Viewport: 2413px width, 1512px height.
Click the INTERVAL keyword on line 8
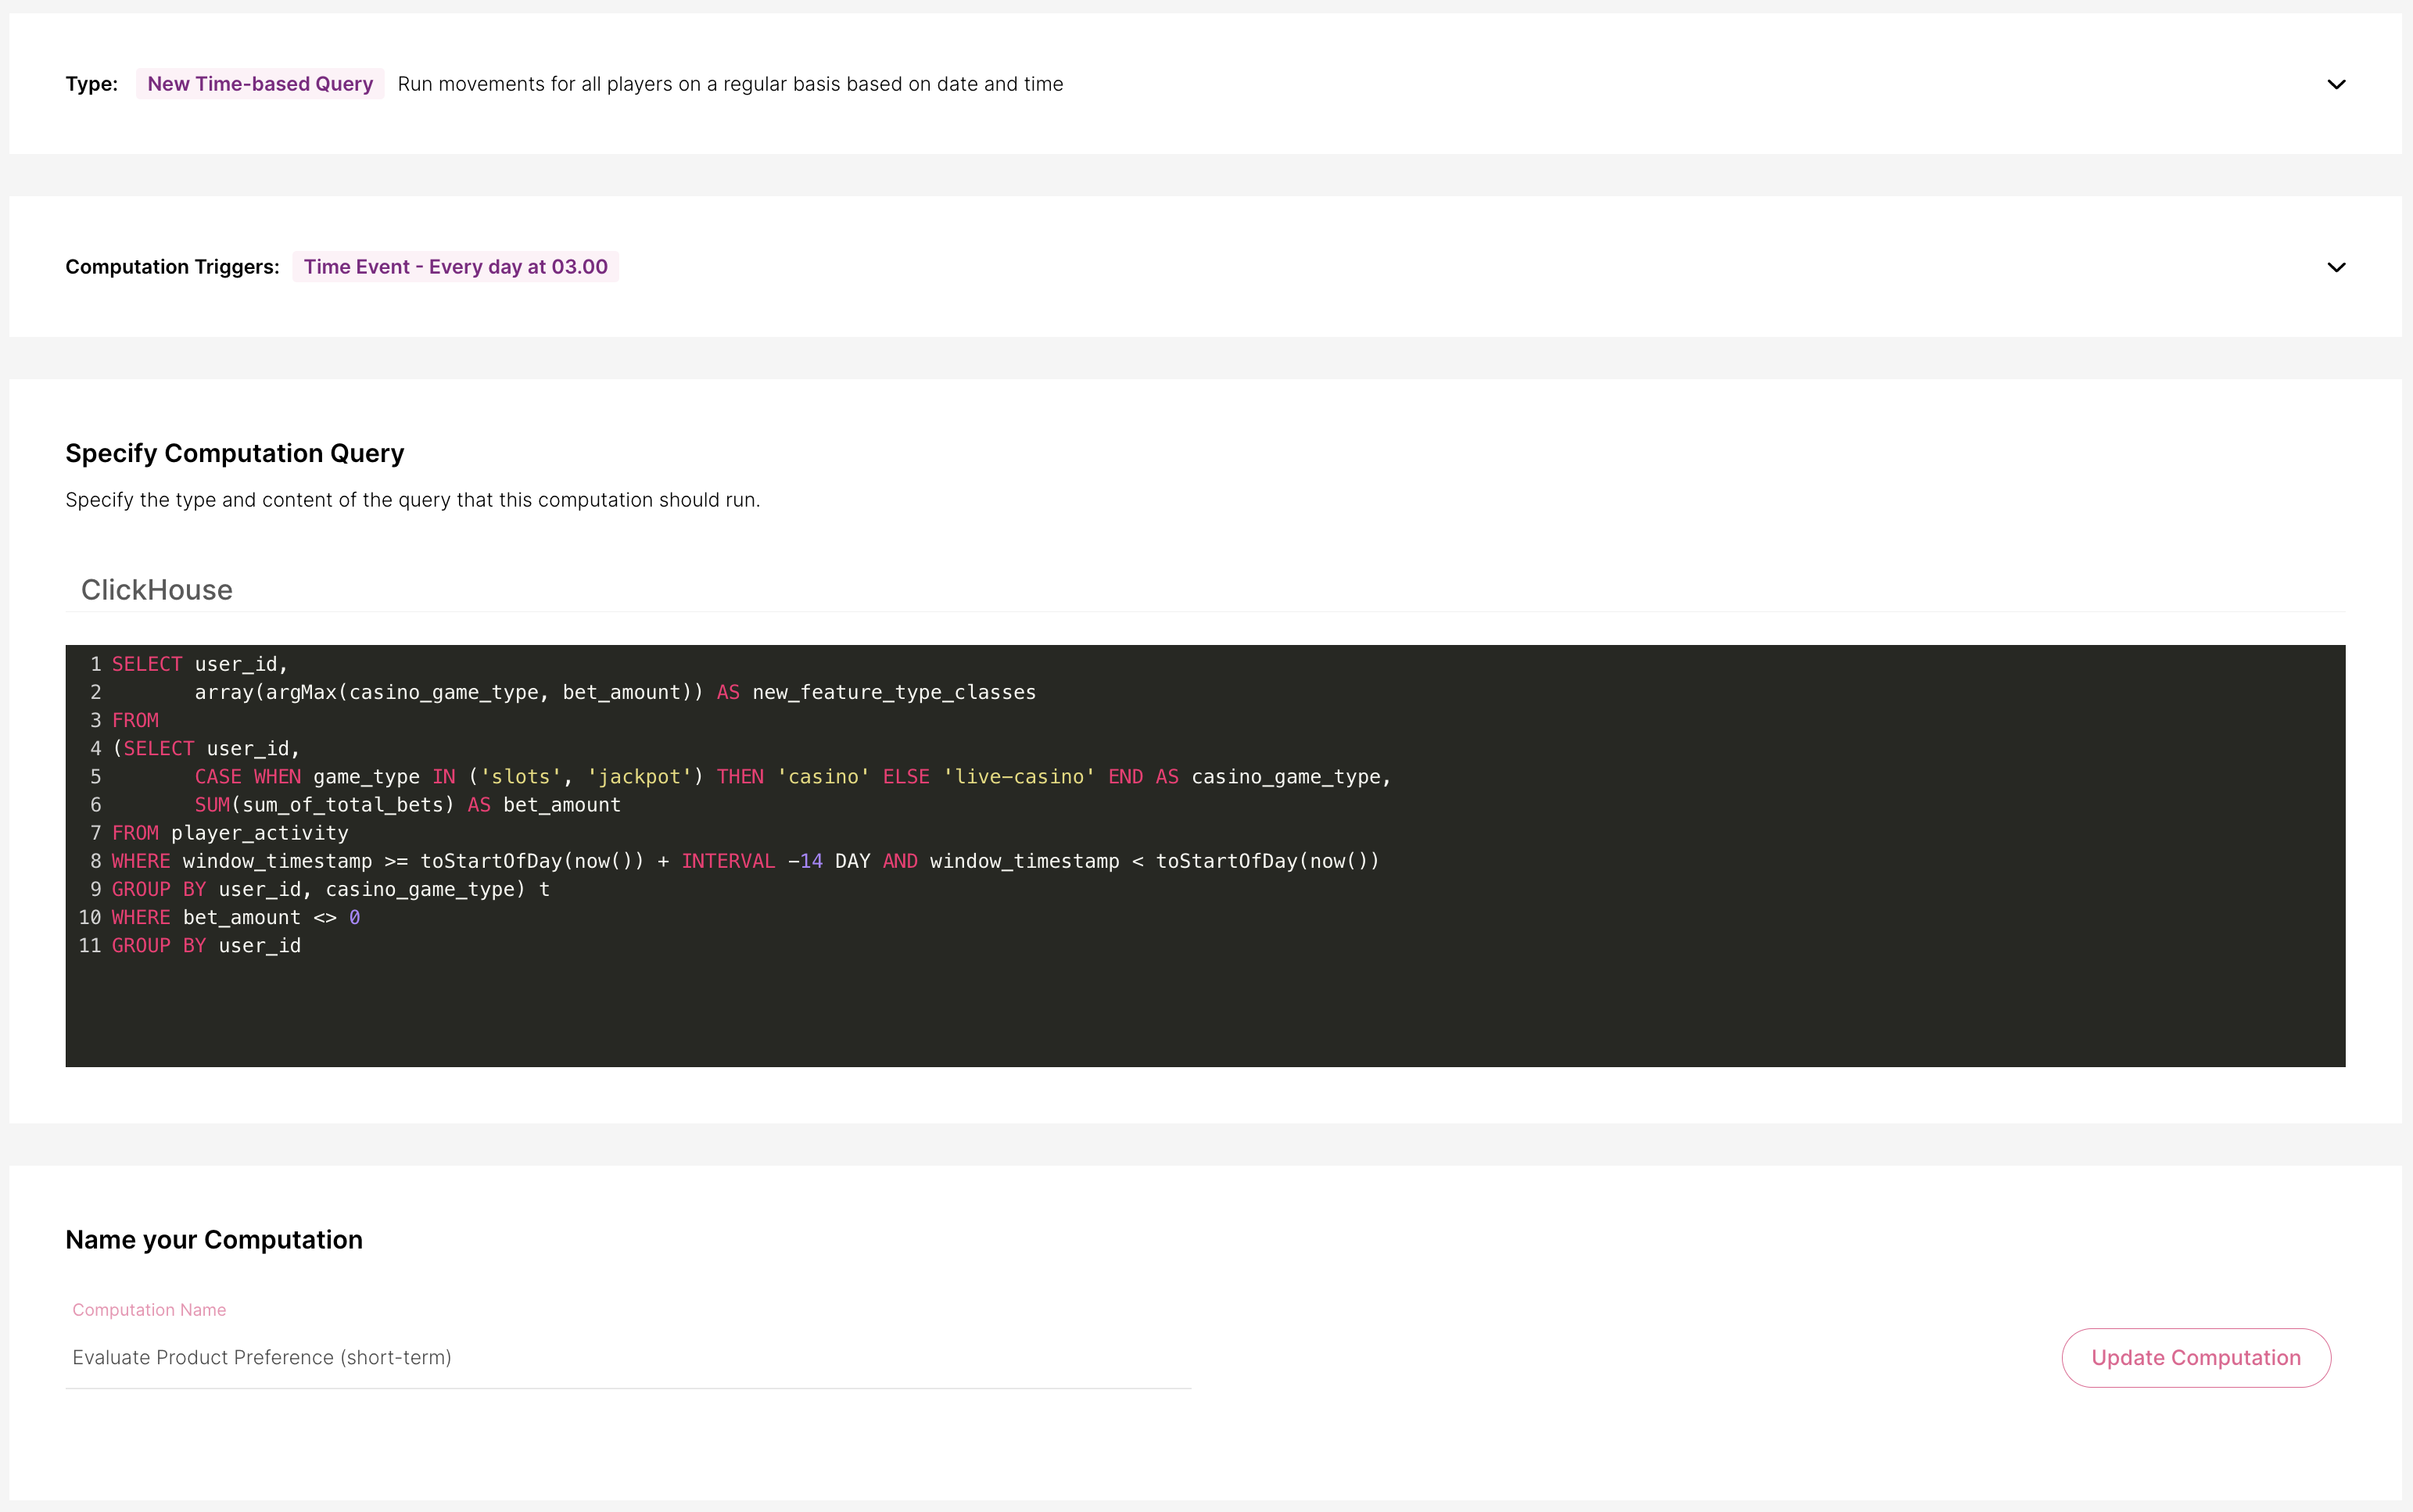pos(727,861)
